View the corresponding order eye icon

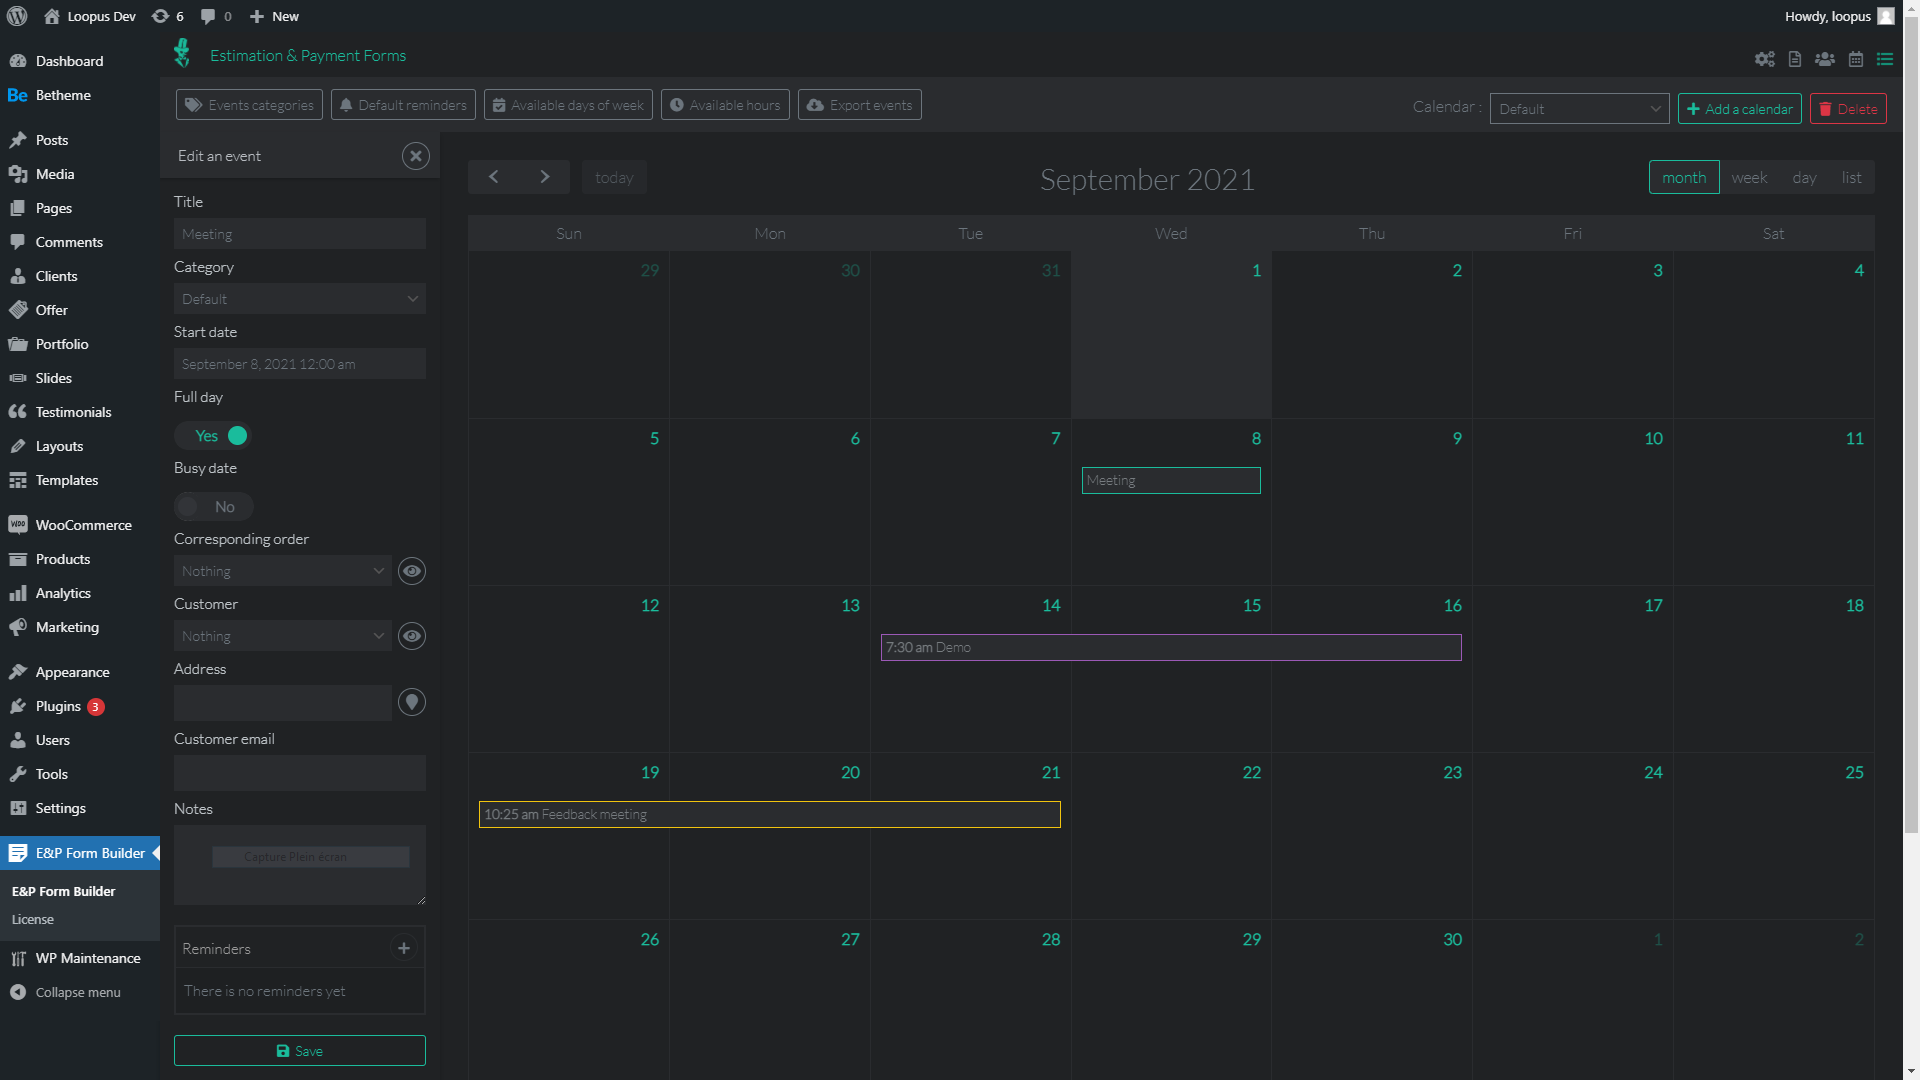[411, 571]
